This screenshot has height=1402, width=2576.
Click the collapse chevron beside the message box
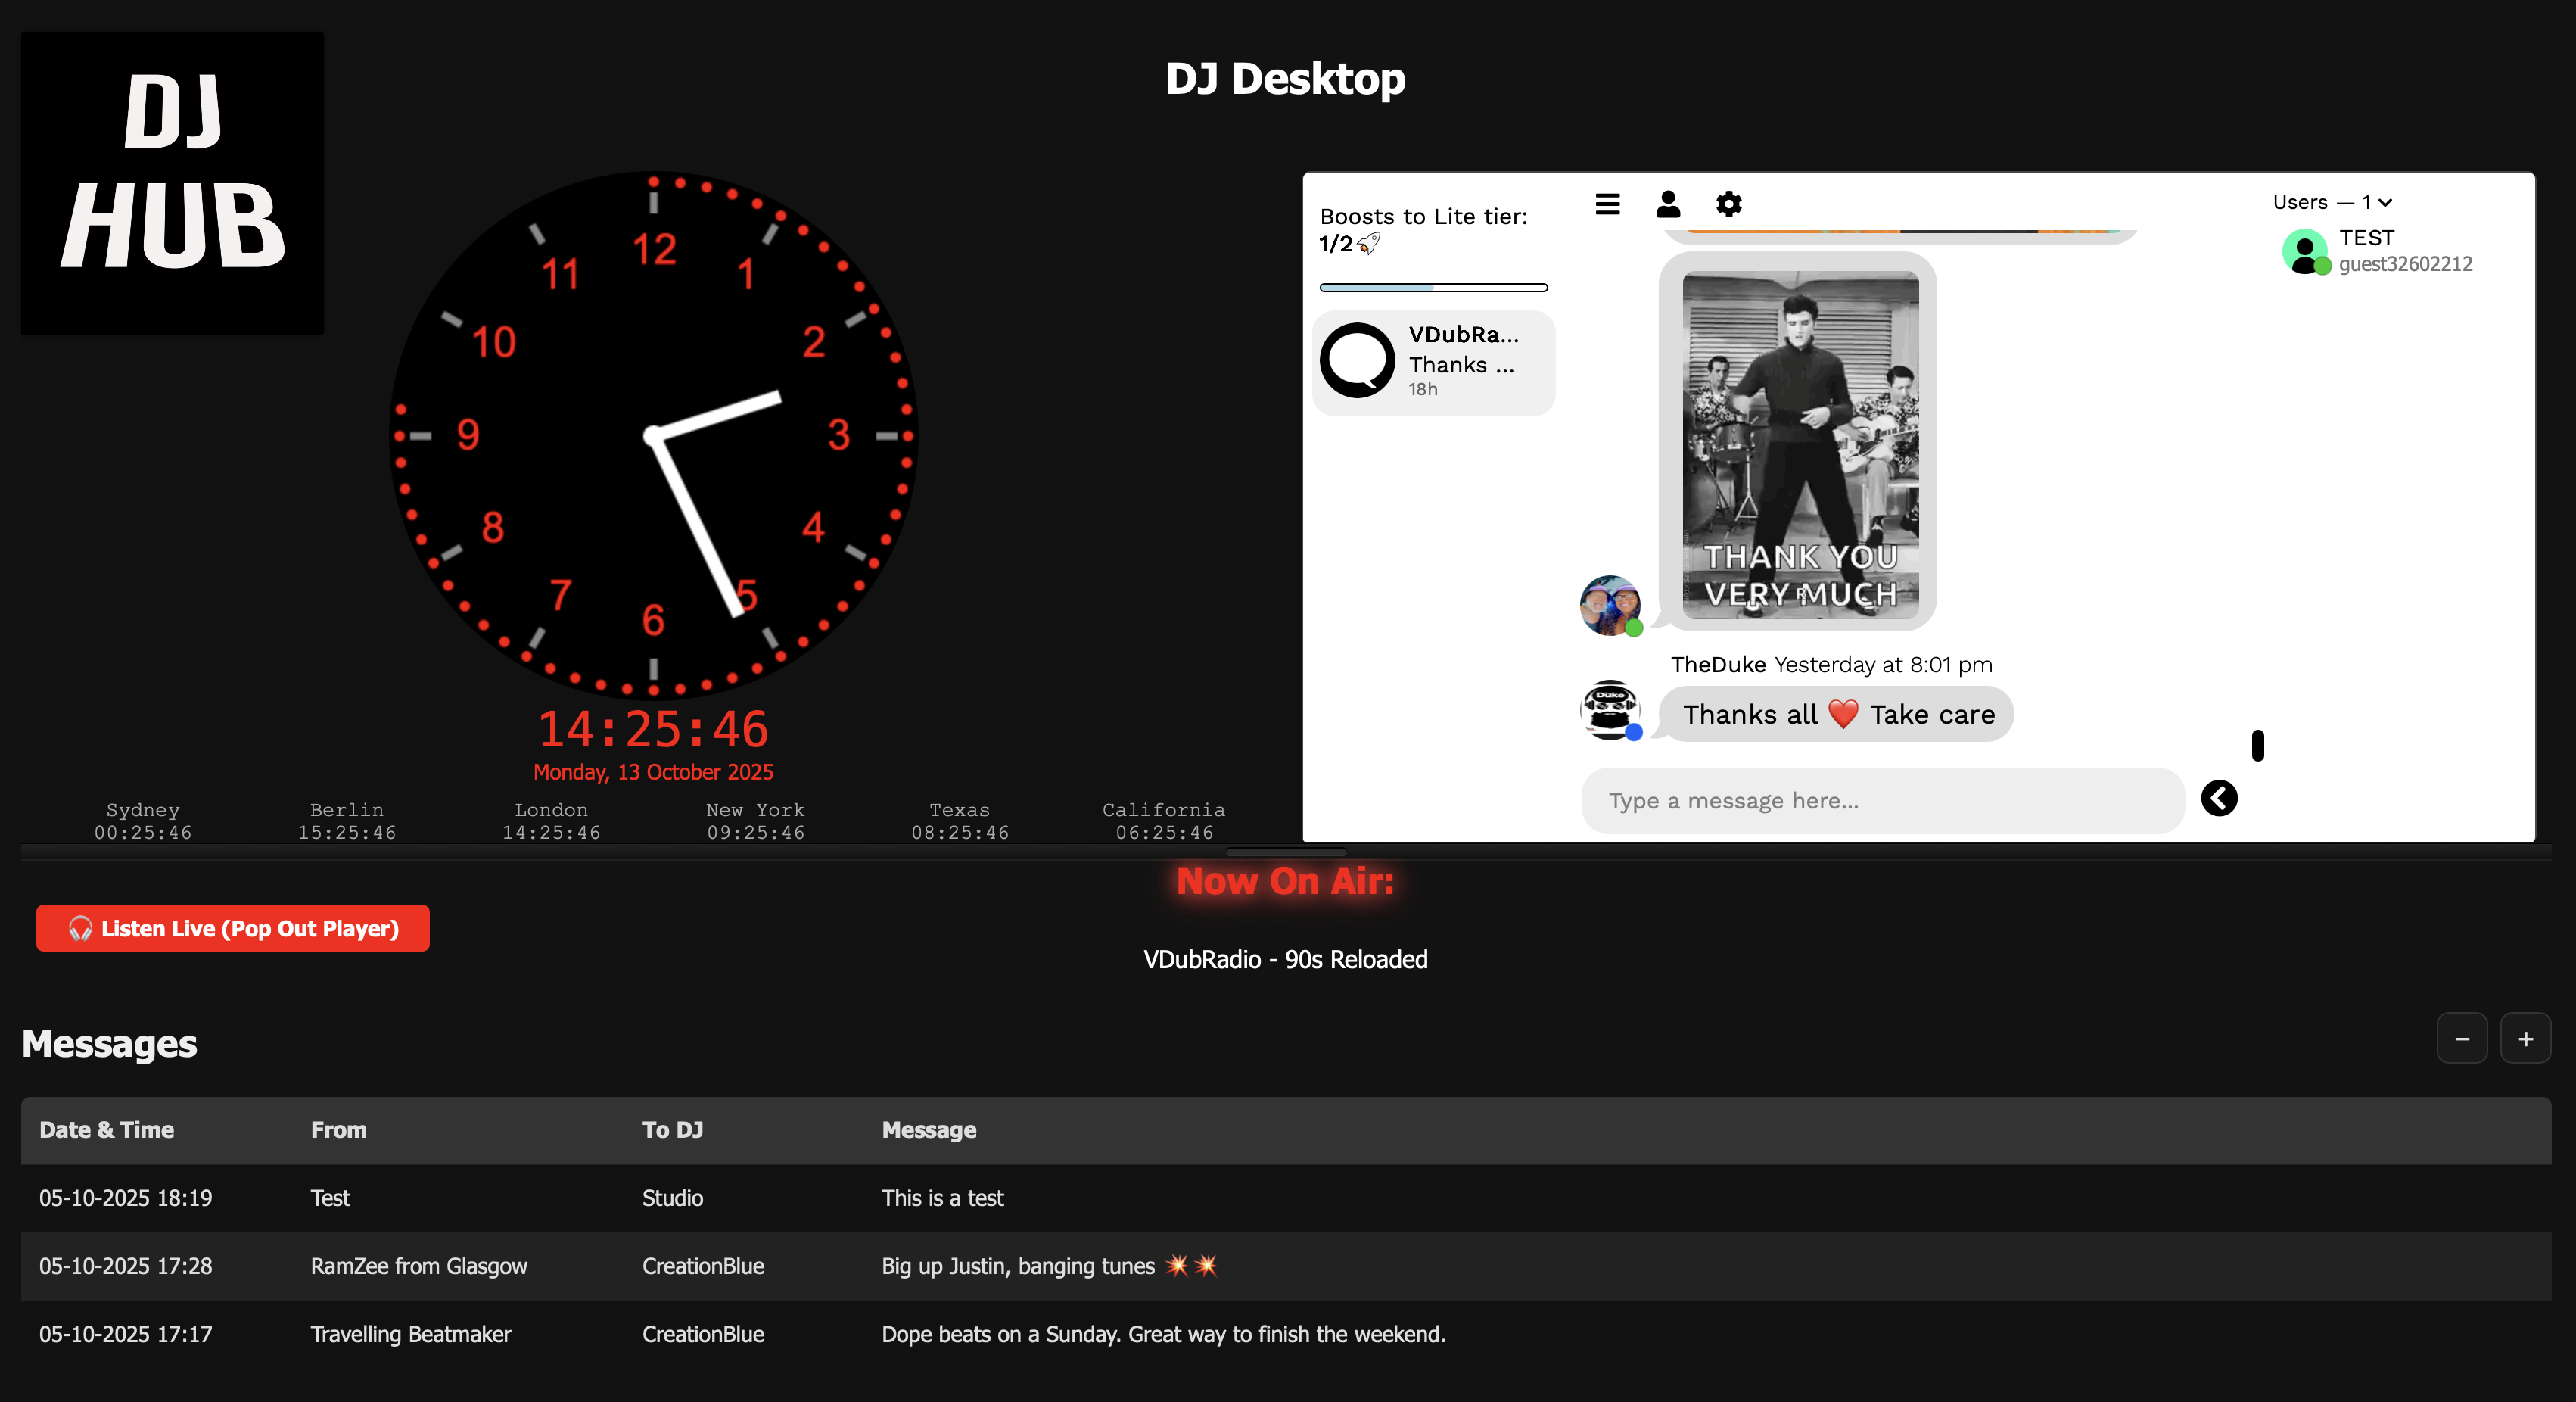[2220, 797]
